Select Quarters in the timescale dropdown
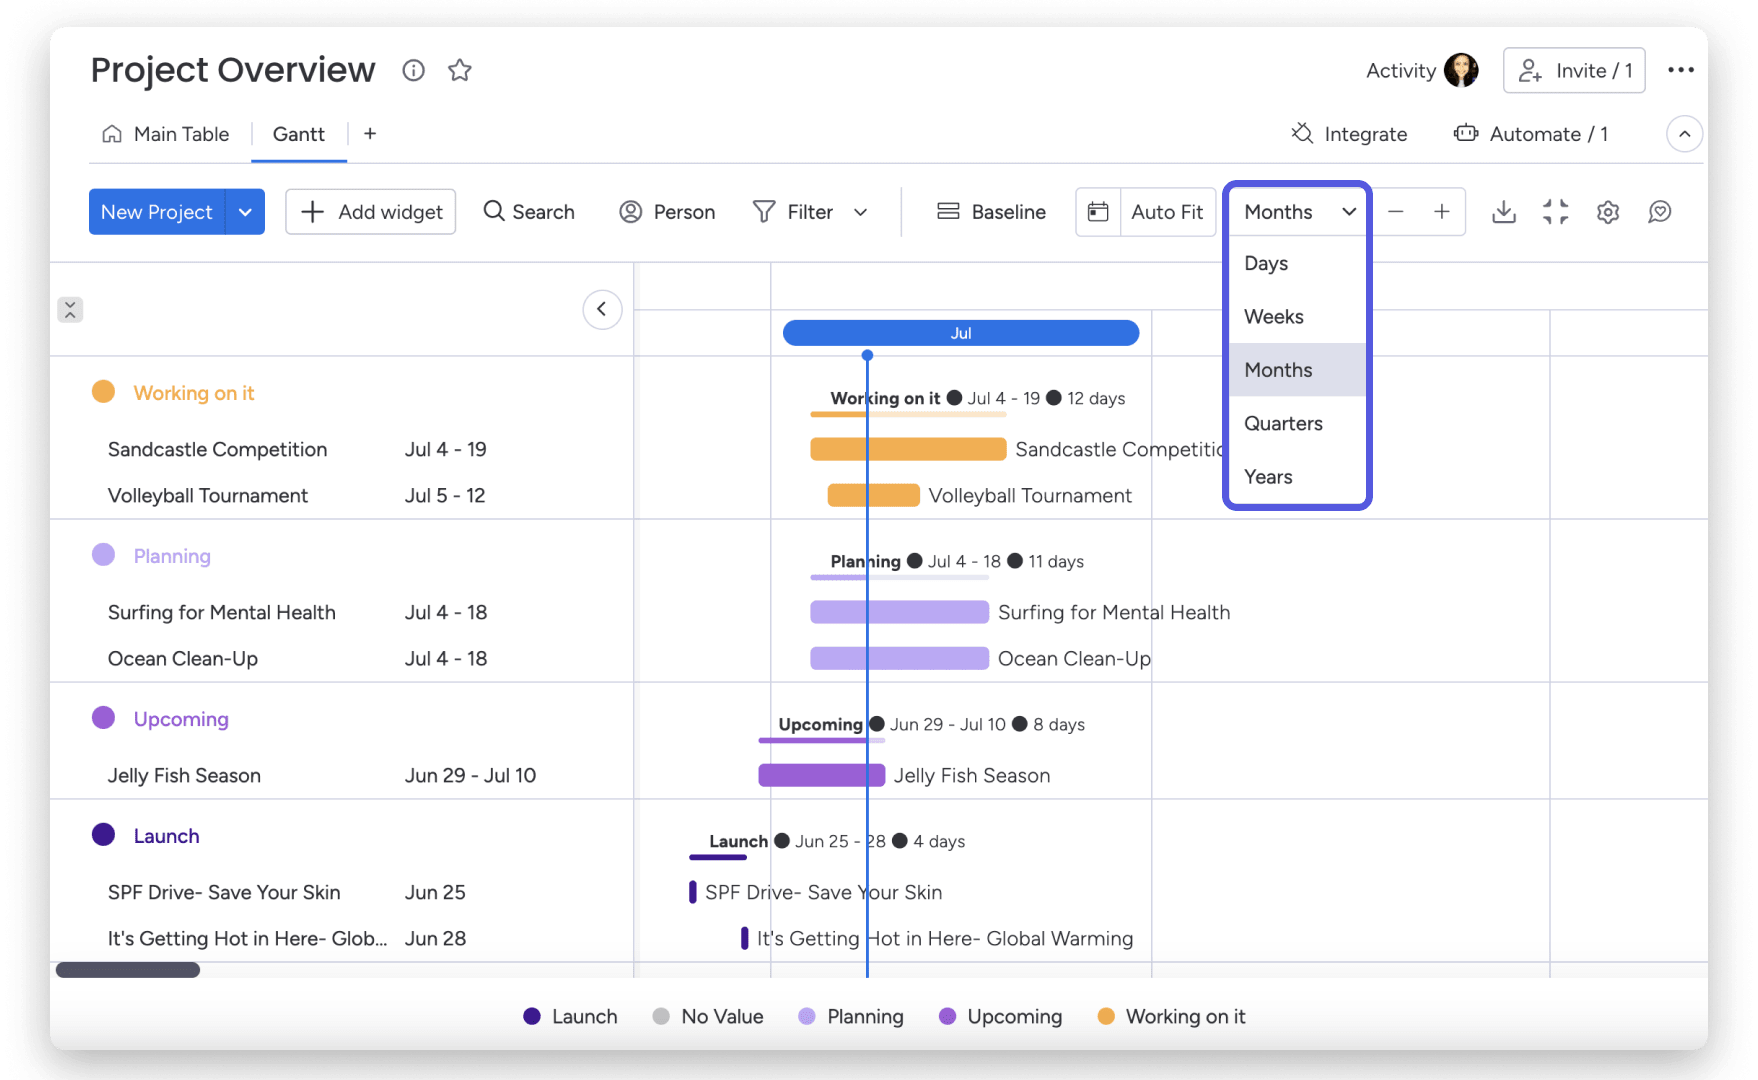 tap(1283, 423)
